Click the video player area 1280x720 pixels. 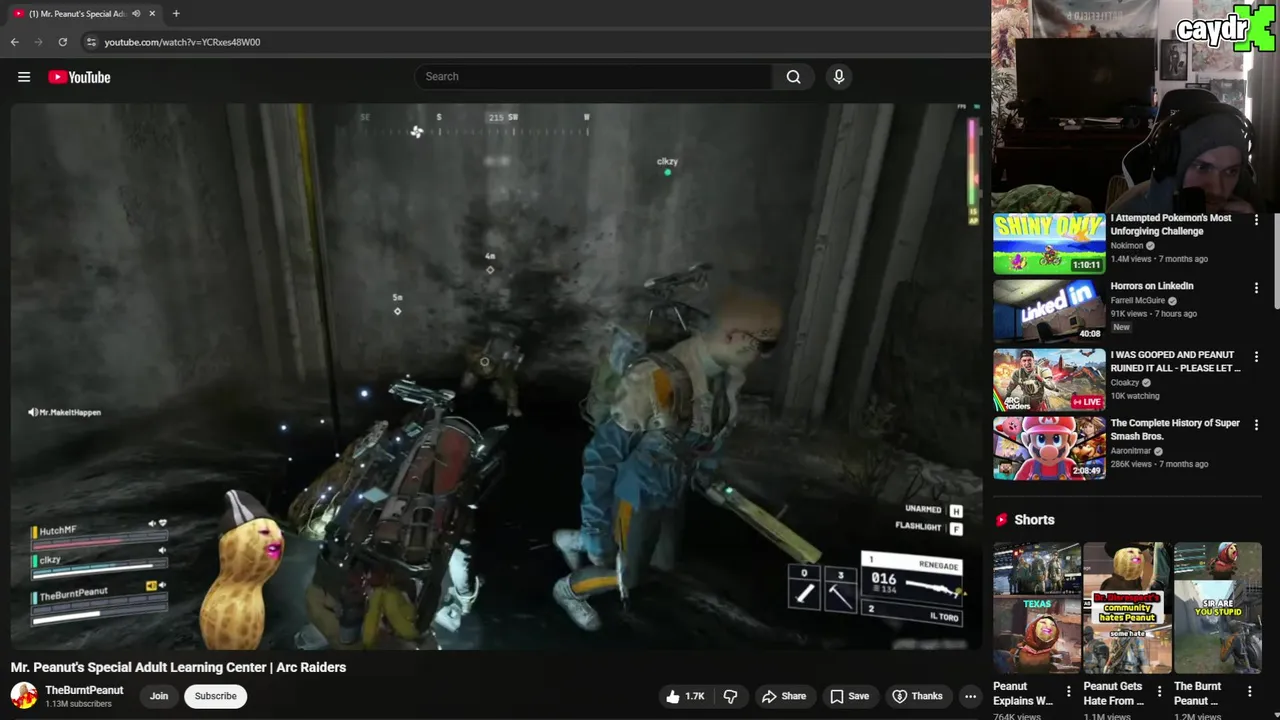[x=496, y=376]
